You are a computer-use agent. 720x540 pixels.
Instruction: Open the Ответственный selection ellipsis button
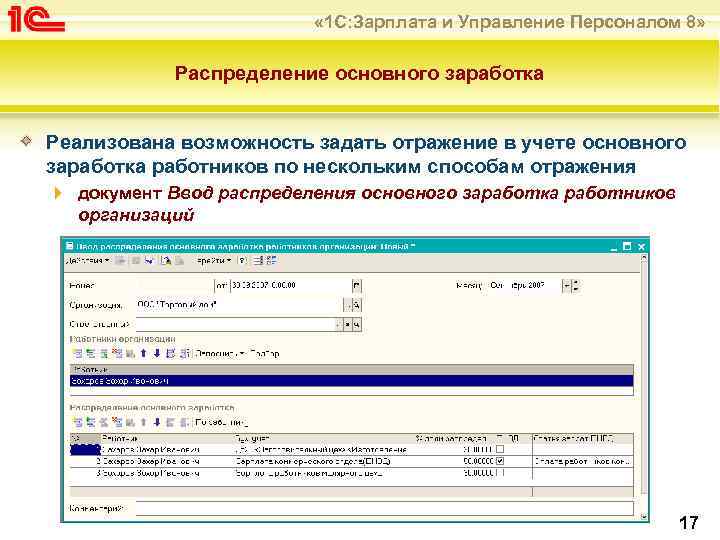[x=339, y=324]
